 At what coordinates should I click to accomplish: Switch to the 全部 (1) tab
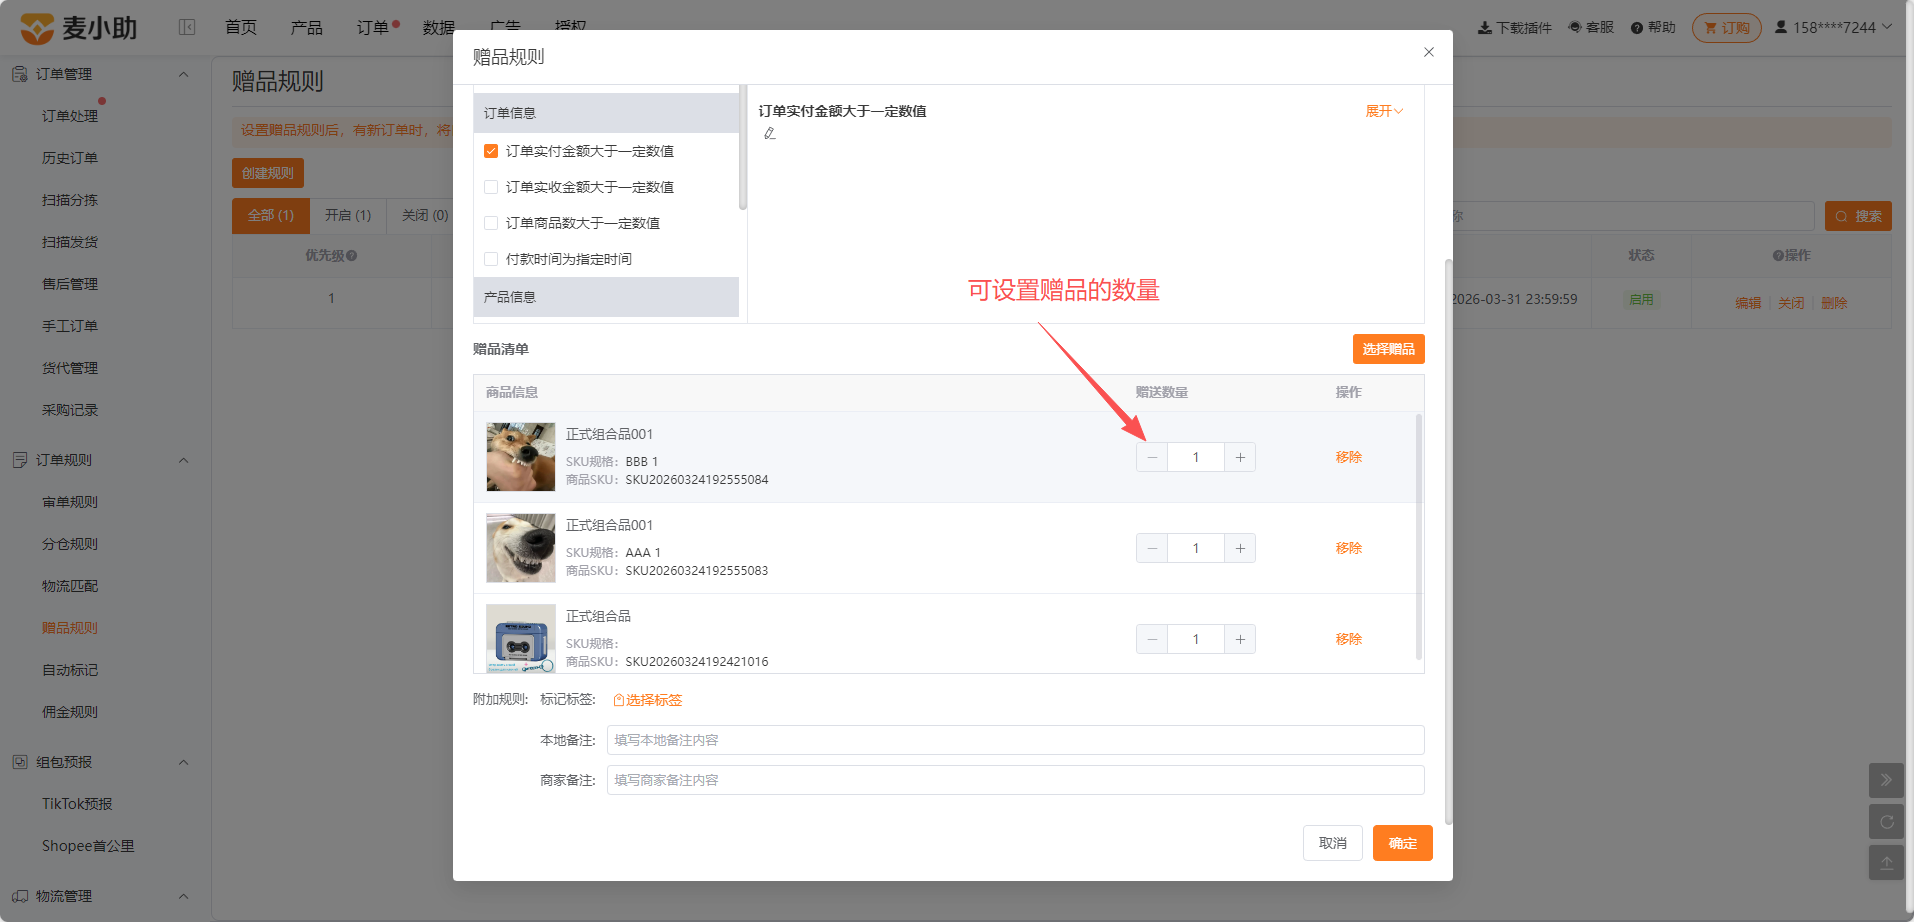271,215
